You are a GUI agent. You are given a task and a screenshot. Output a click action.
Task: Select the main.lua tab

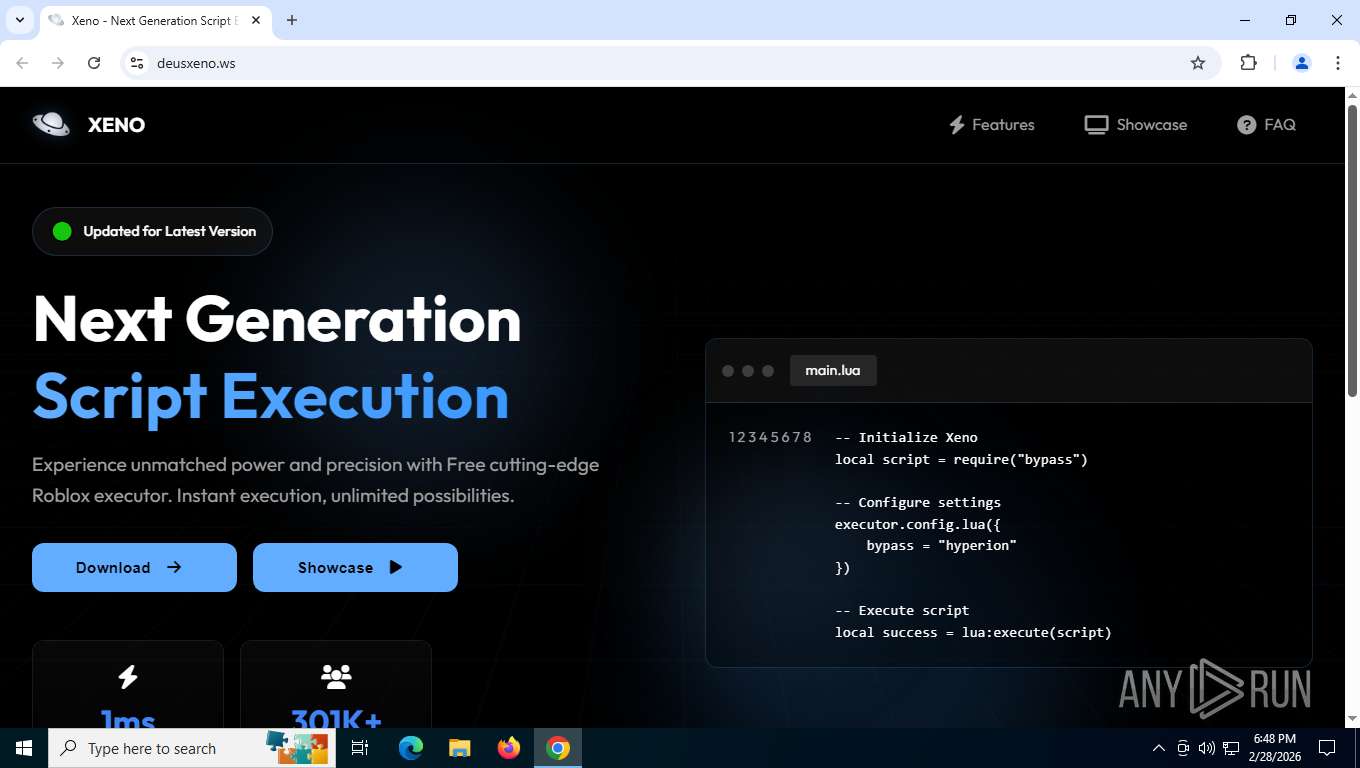(833, 370)
